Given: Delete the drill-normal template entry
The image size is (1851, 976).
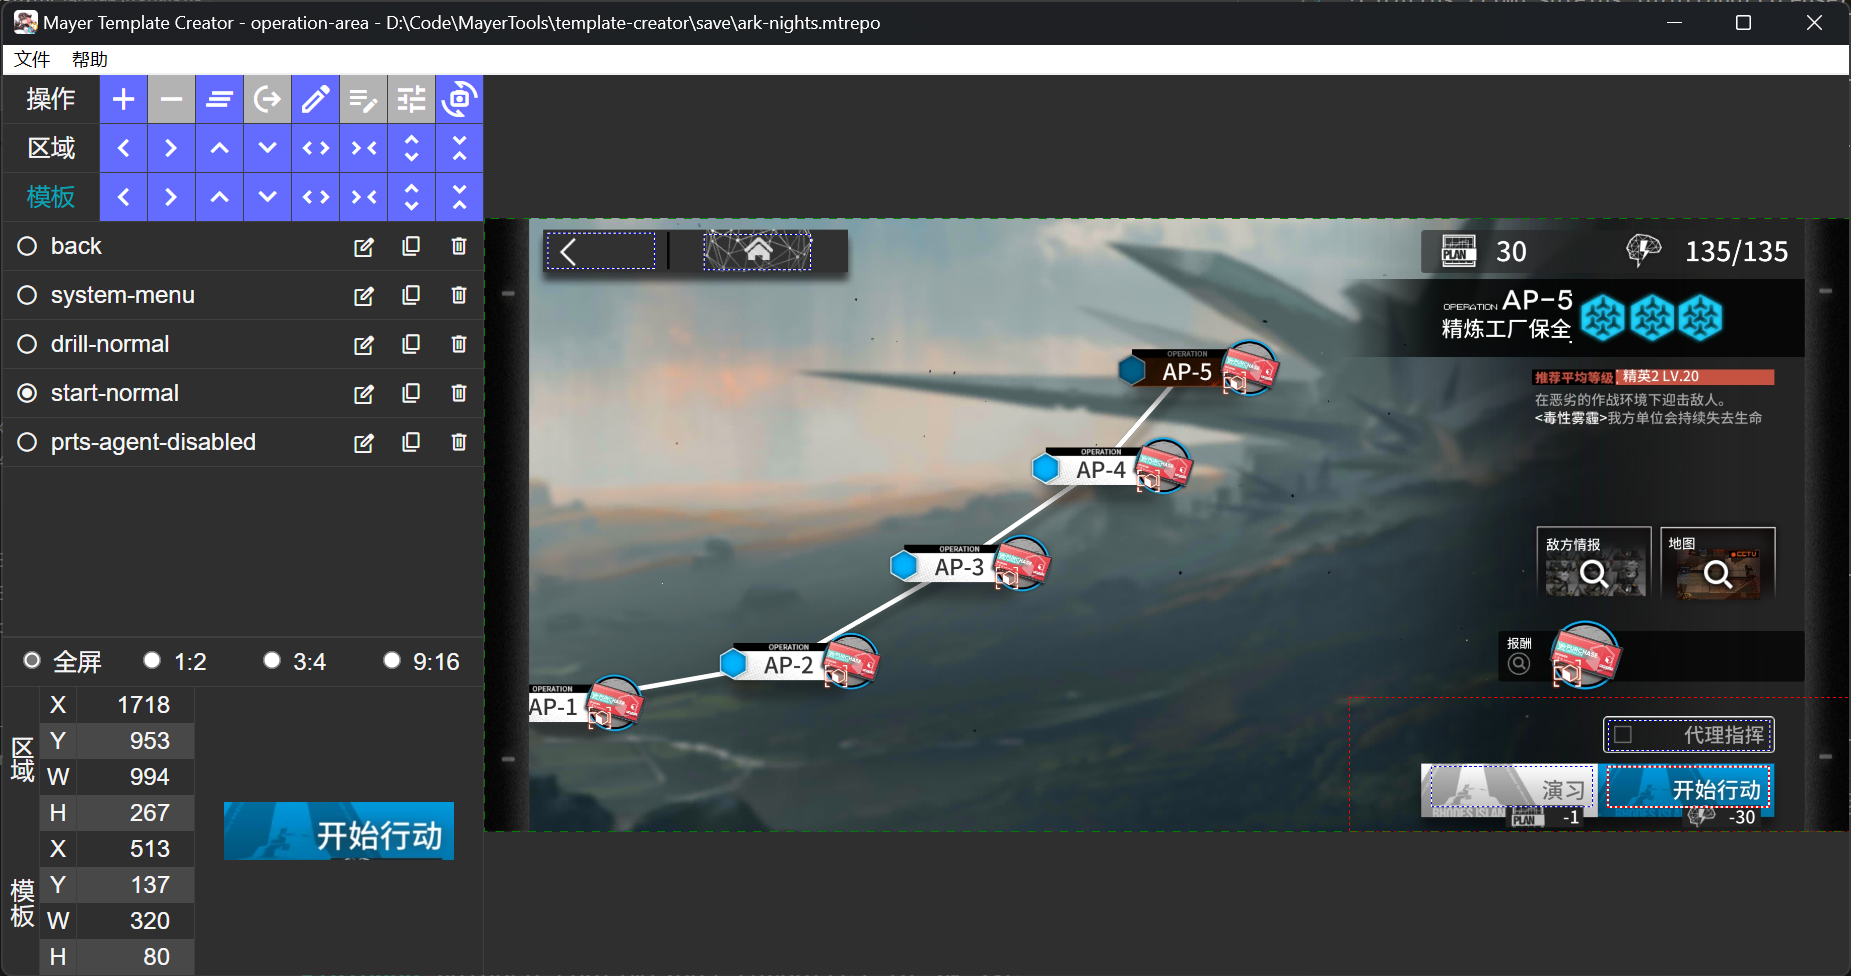Looking at the screenshot, I should click(x=459, y=344).
